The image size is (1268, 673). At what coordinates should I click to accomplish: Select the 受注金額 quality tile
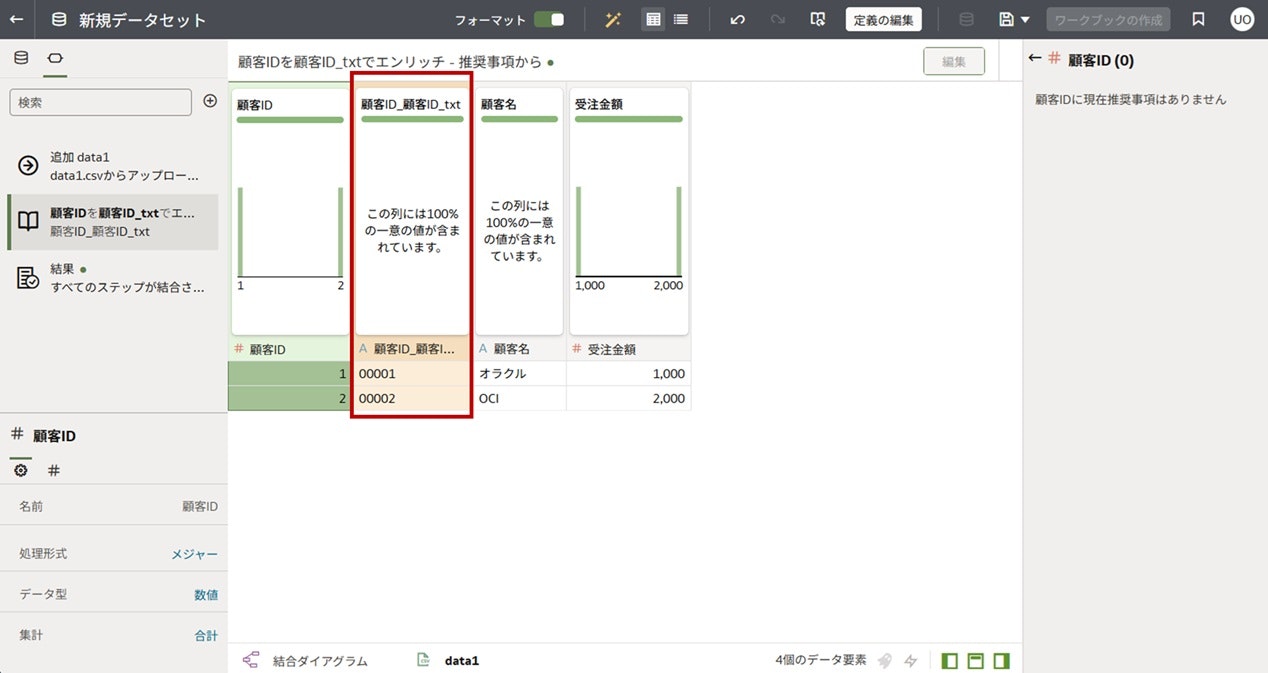coord(629,211)
